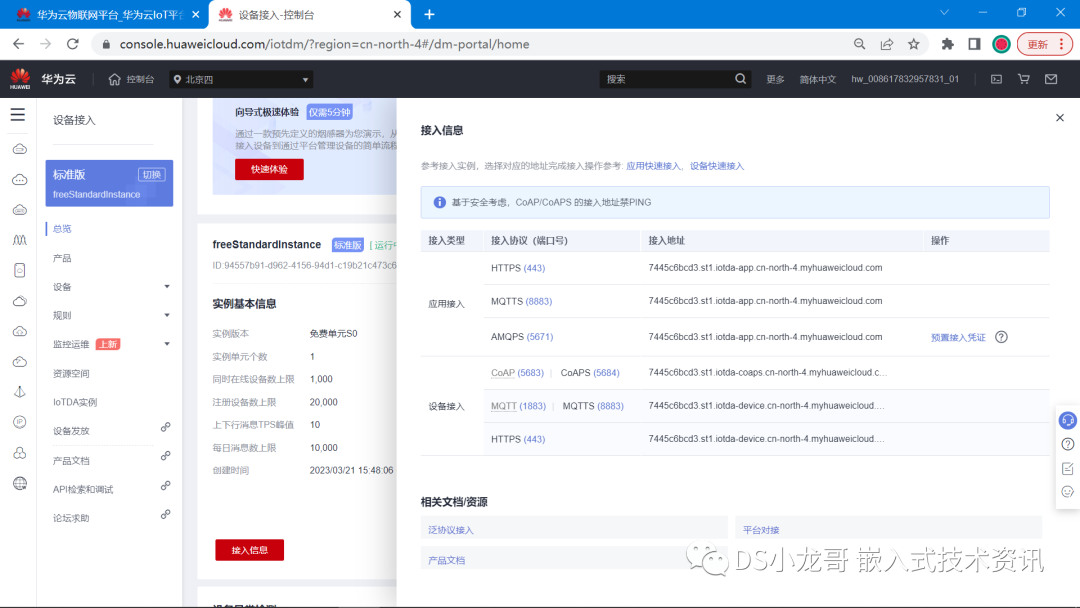Viewport: 1080px width, 608px height.
Task: Click the floating question-mark help icon
Action: point(1068,444)
